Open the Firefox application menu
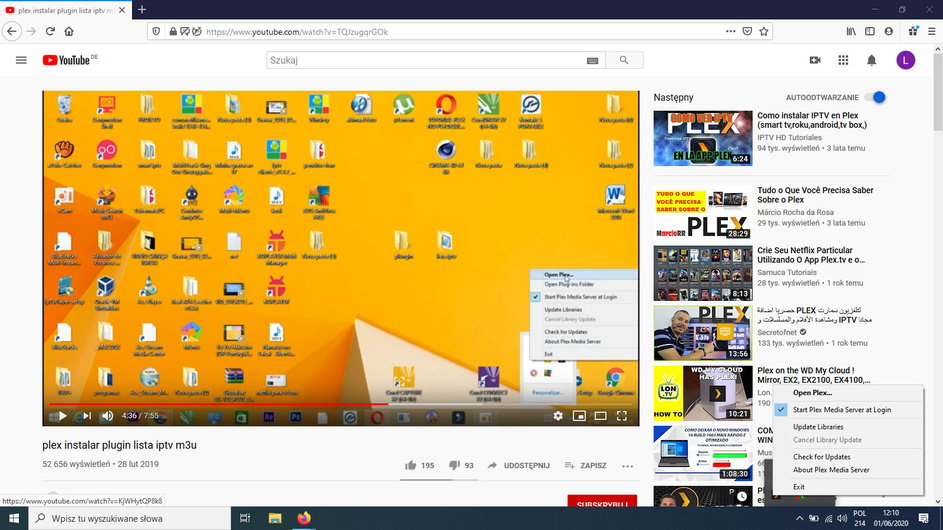Image resolution: width=943 pixels, height=530 pixels. (932, 31)
